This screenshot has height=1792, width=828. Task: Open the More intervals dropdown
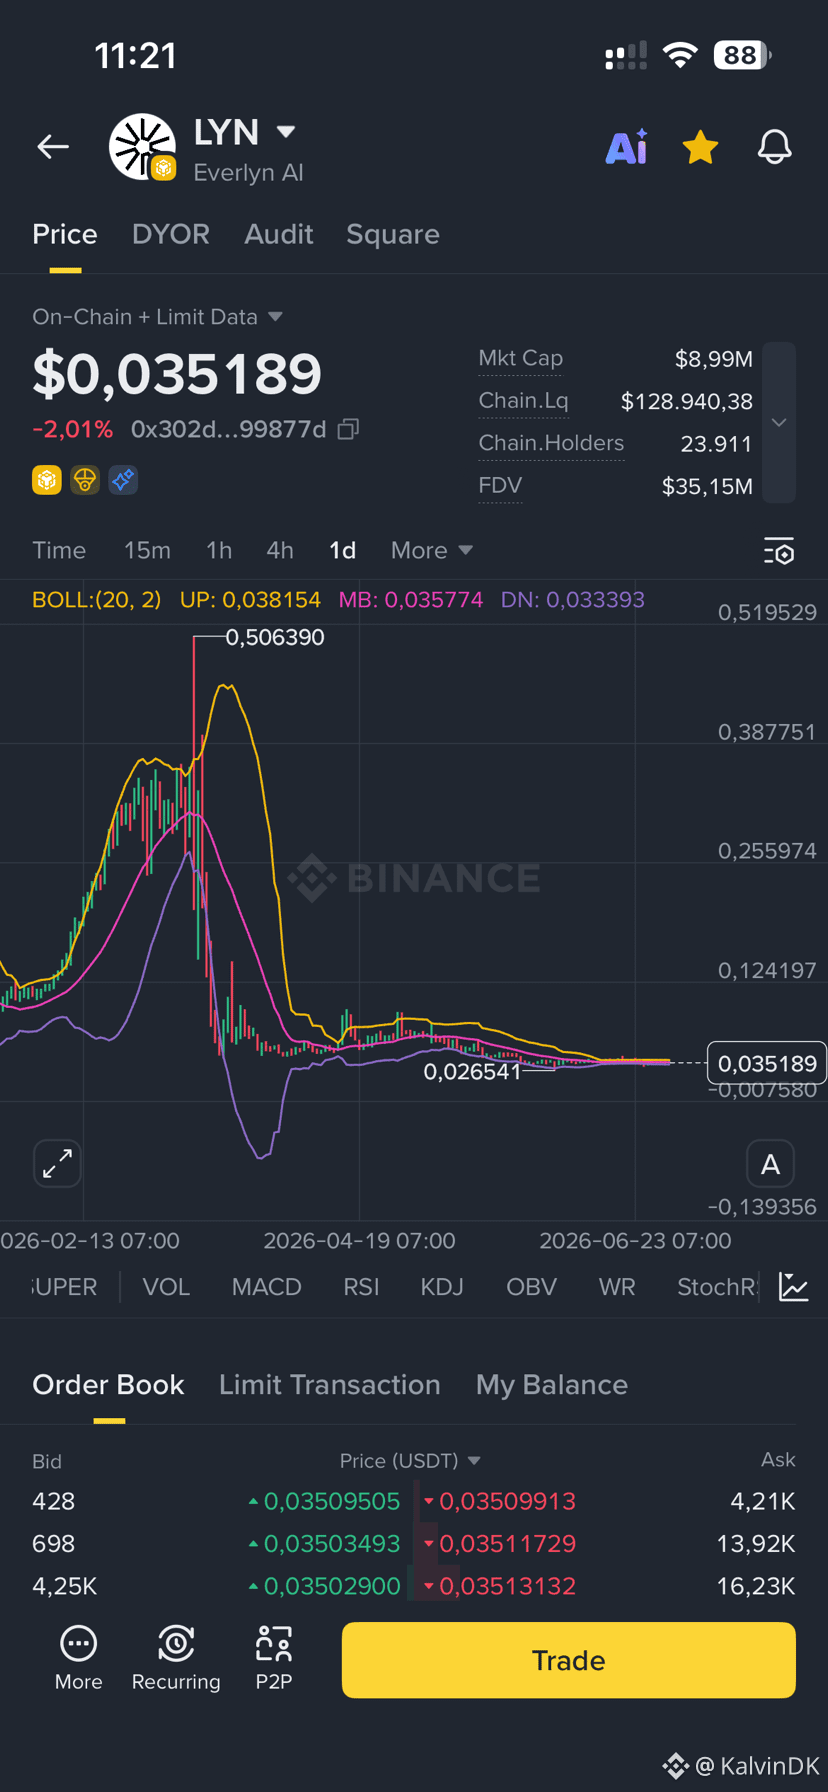tap(431, 550)
